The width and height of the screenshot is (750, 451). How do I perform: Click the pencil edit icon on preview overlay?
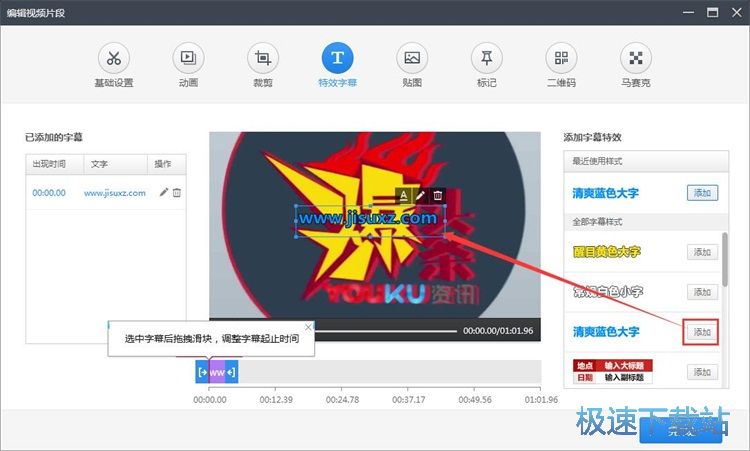pyautogui.click(x=420, y=195)
